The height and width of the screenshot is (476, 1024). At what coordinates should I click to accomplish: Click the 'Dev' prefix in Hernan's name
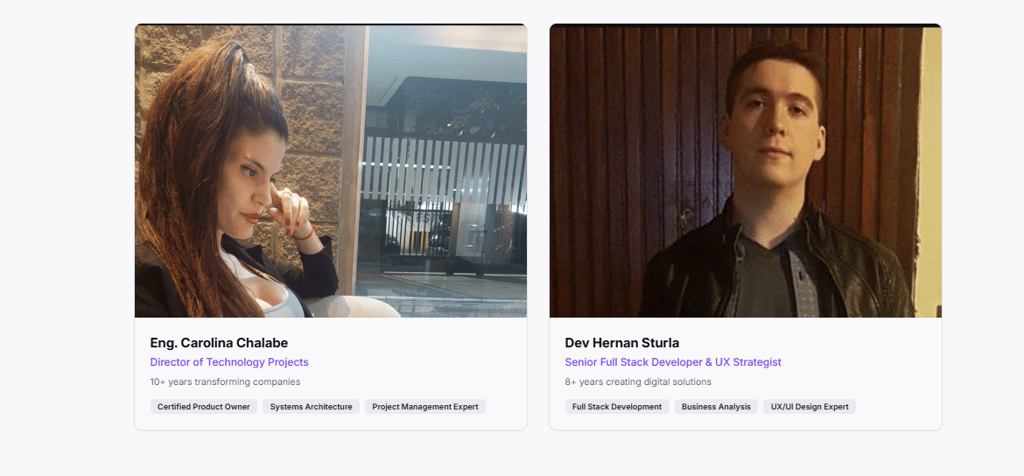click(x=577, y=343)
